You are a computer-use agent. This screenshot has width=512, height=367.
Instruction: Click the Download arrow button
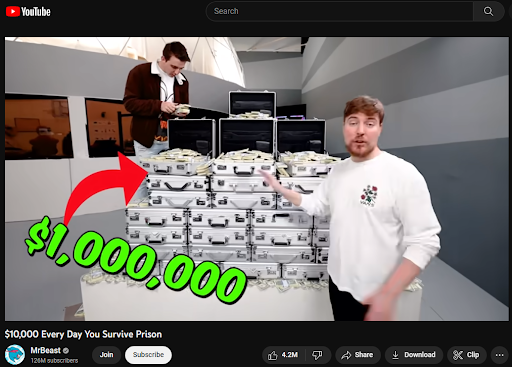[414, 355]
